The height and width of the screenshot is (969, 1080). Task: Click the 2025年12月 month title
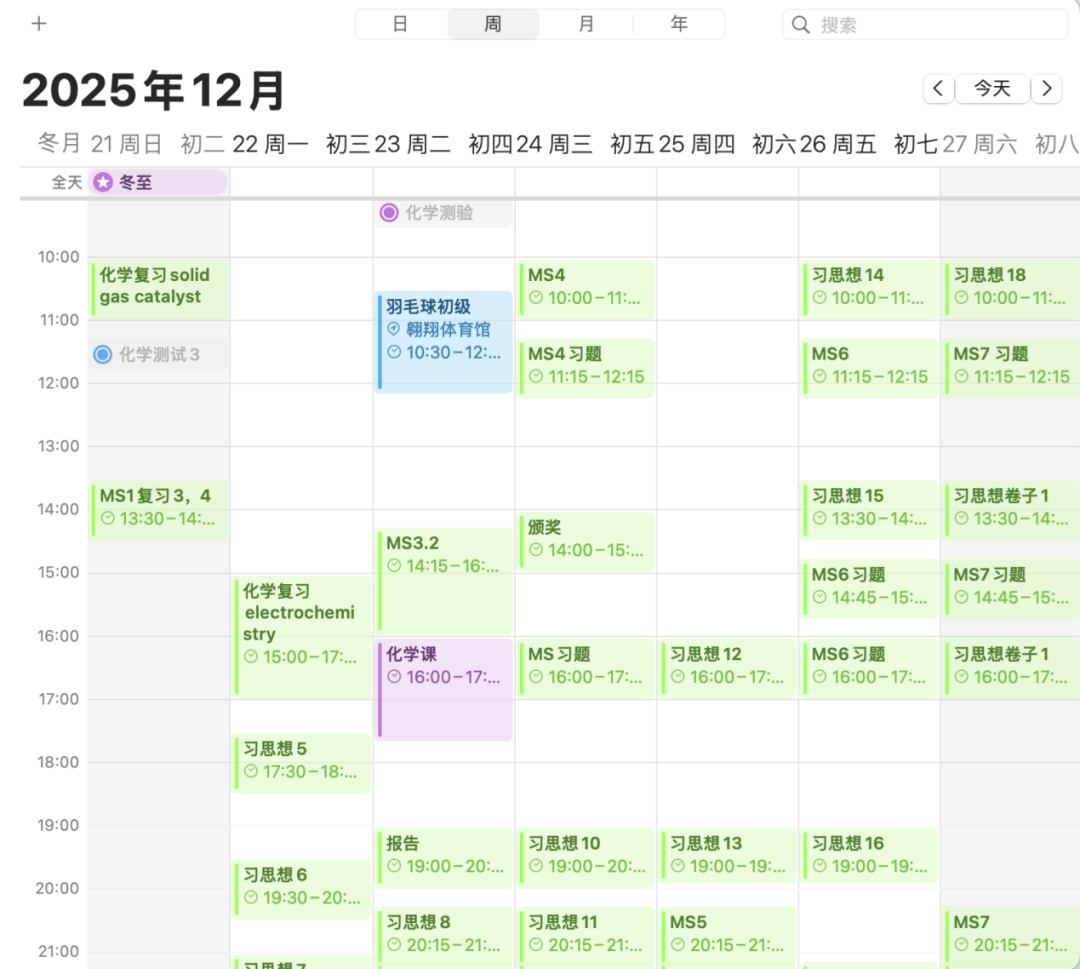pos(154,90)
